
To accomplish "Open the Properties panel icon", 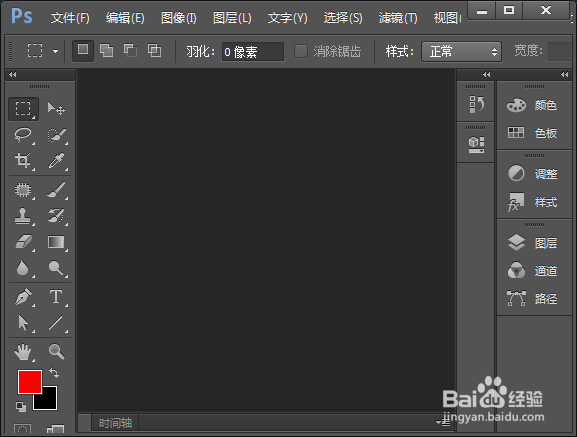I will click(476, 145).
